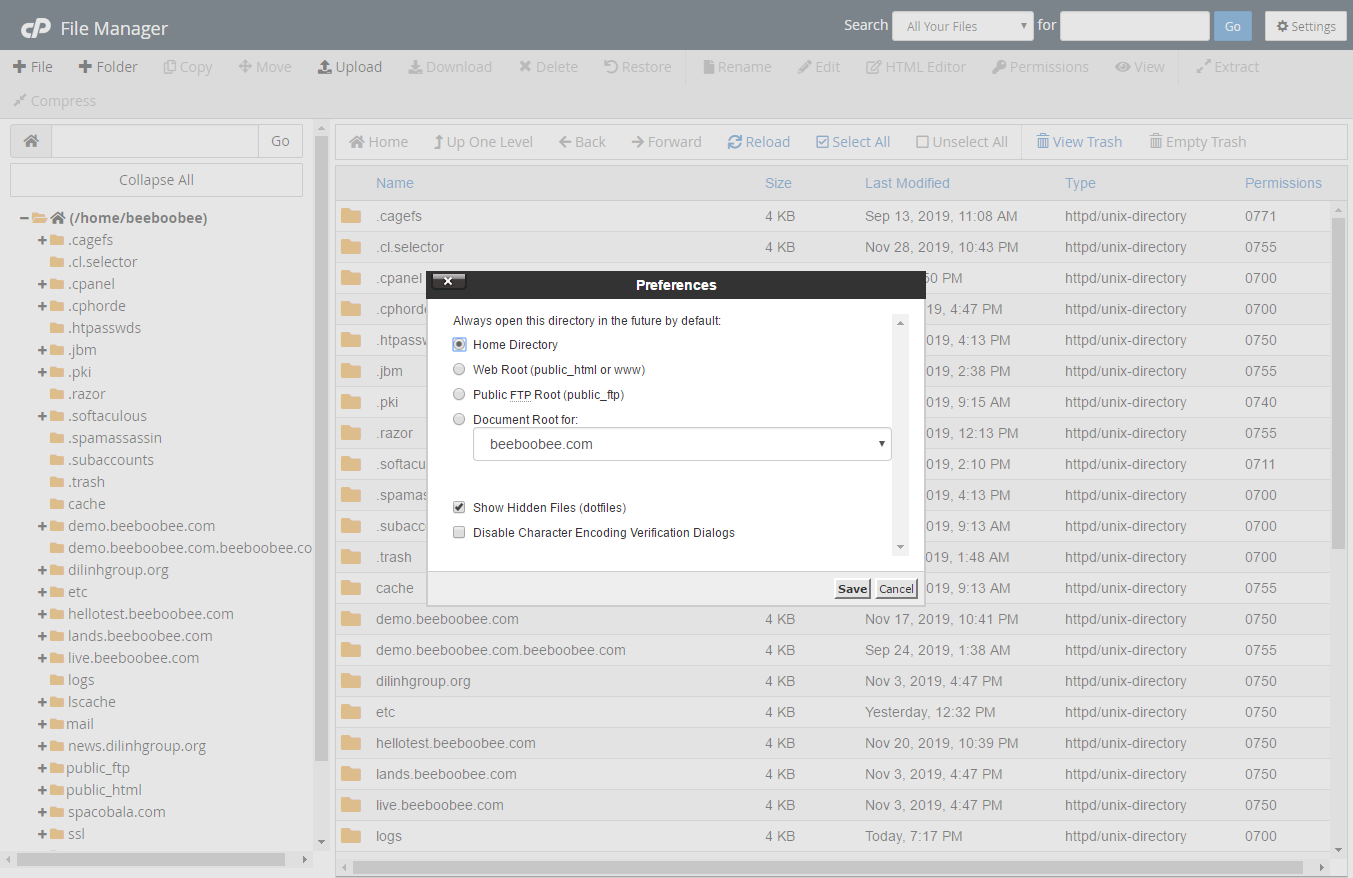Navigate Back in file list
The height and width of the screenshot is (878, 1353).
tap(582, 142)
